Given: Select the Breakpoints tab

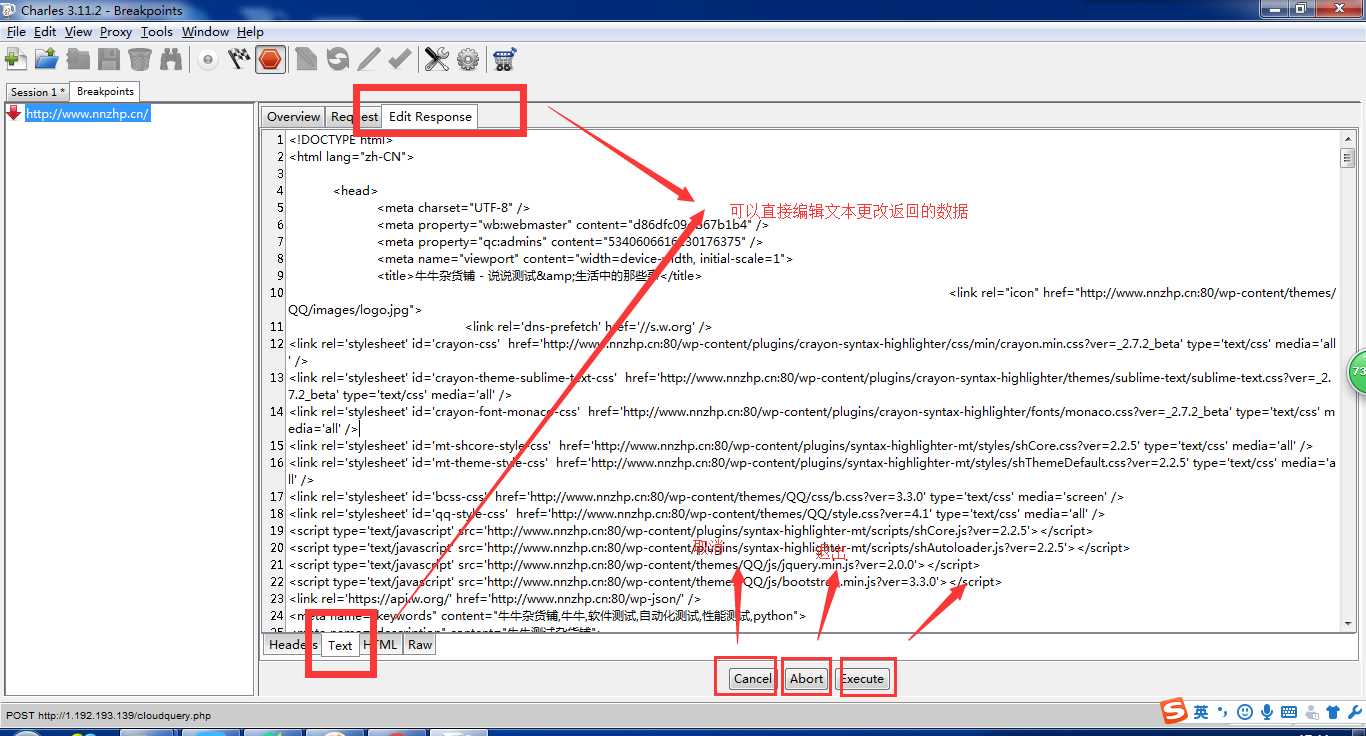Looking at the screenshot, I should point(105,91).
